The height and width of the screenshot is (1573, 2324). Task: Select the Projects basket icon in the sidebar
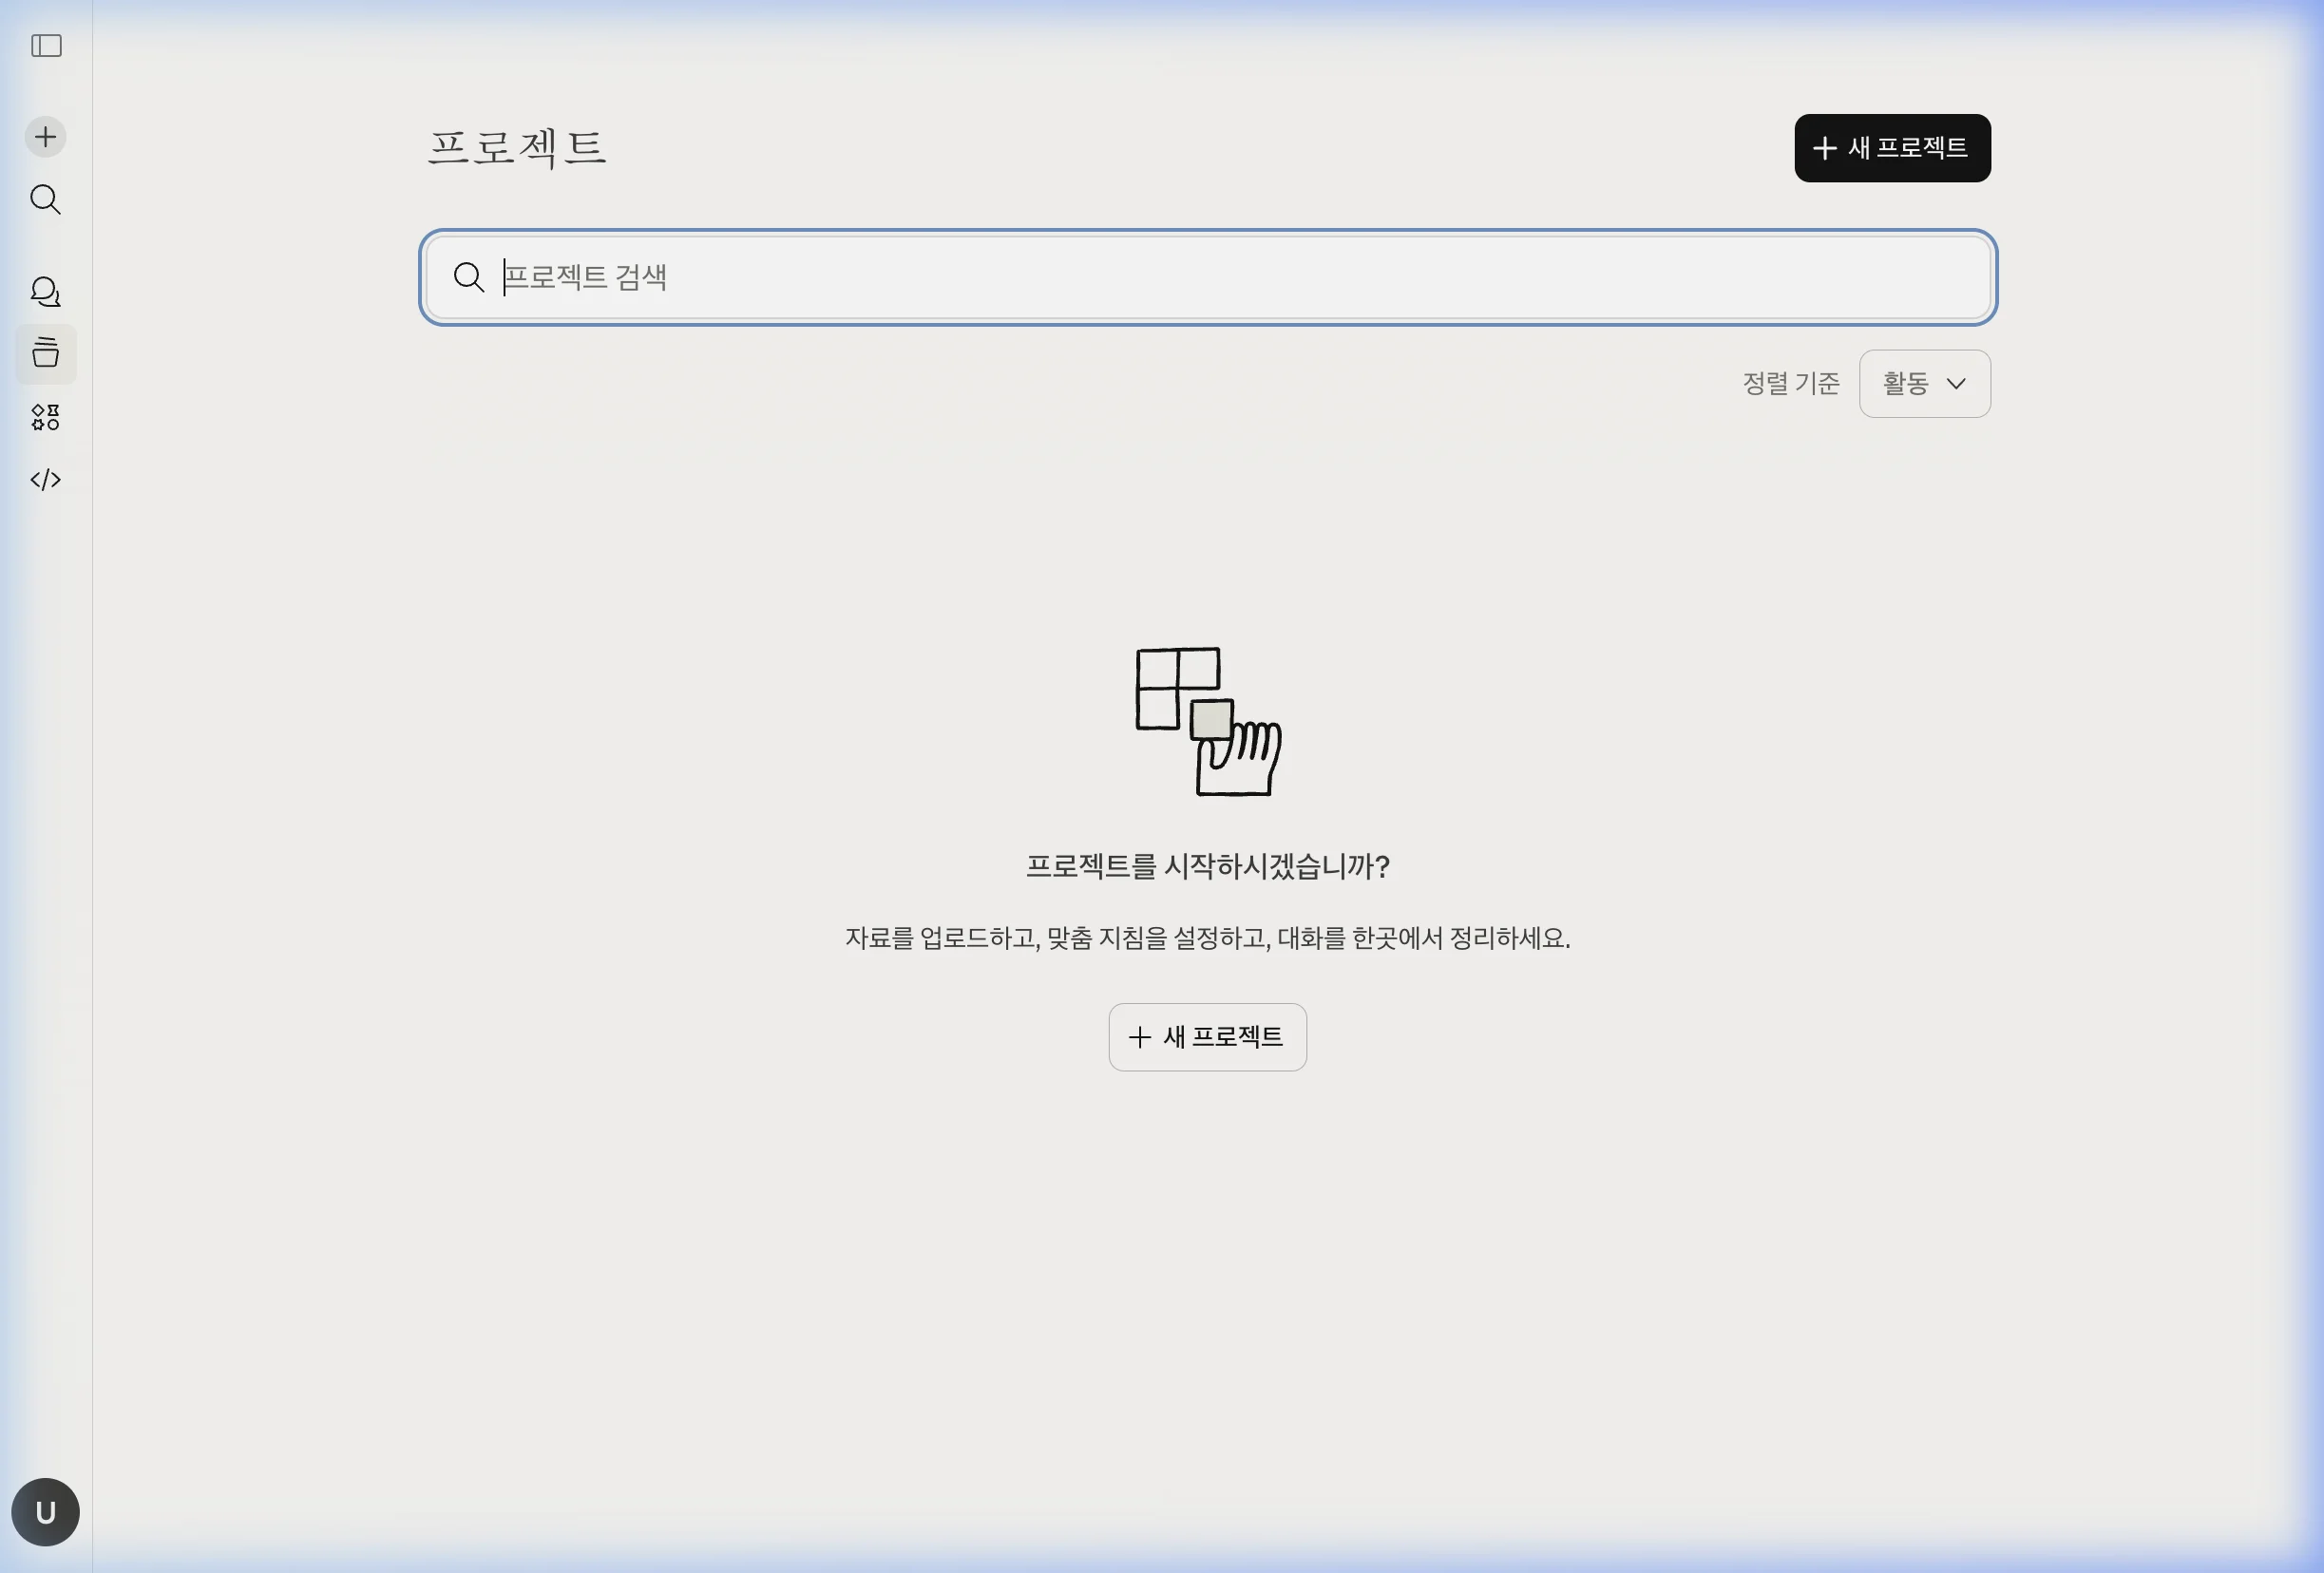(x=45, y=354)
